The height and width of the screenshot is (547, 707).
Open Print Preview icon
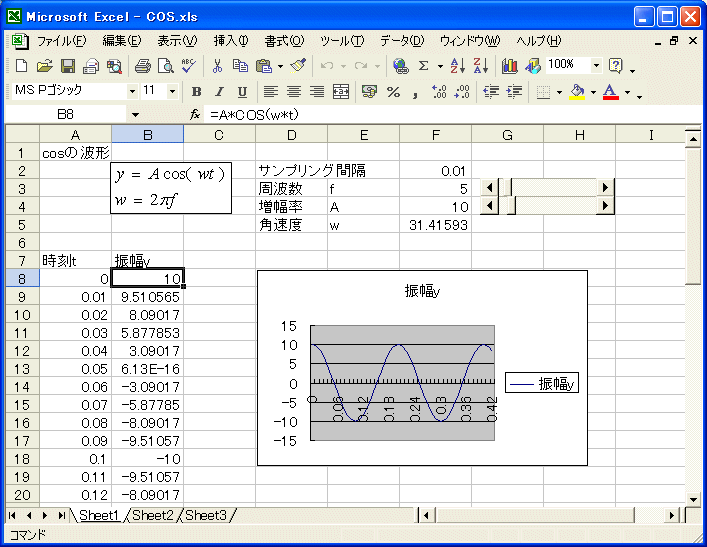point(165,66)
